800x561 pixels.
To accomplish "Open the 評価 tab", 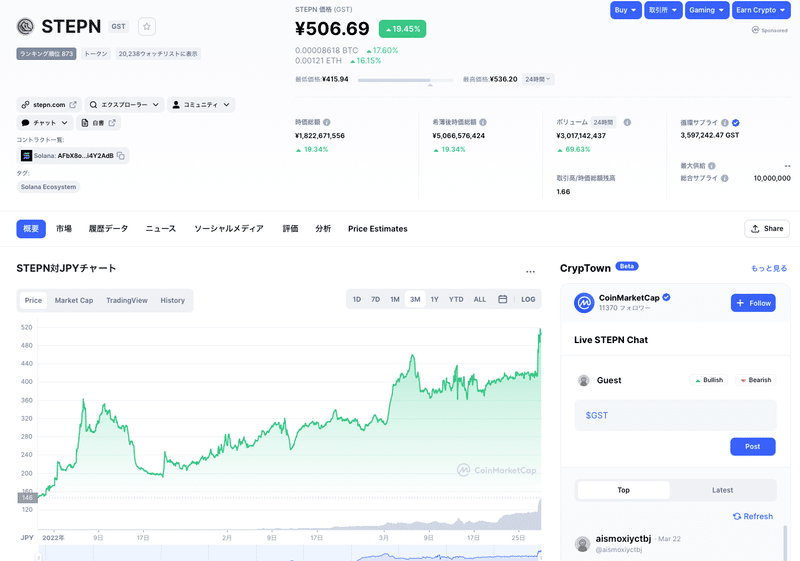I will [290, 229].
